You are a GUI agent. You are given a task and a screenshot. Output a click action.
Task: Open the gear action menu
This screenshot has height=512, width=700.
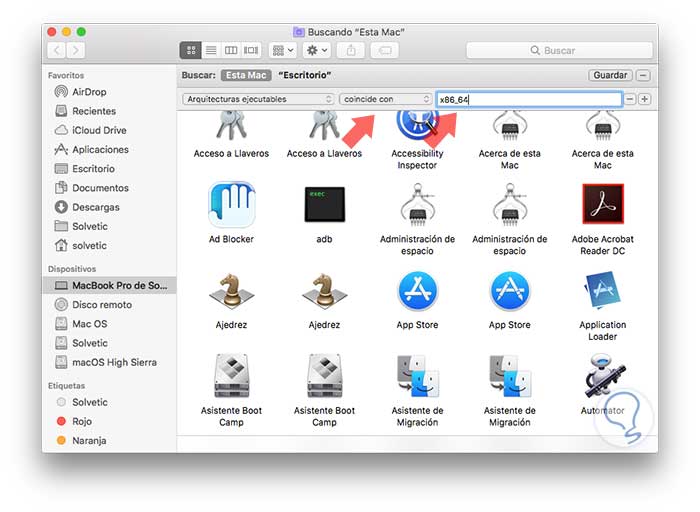tap(317, 50)
